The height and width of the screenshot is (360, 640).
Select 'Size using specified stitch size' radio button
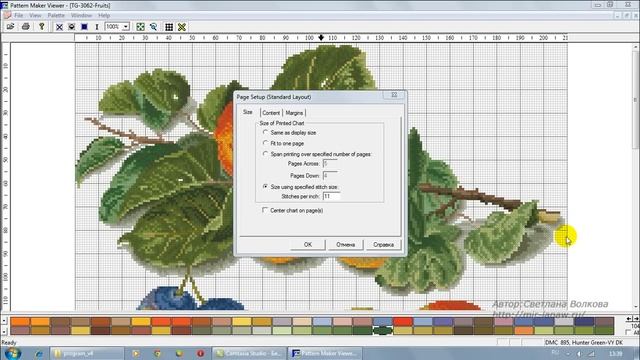265,186
